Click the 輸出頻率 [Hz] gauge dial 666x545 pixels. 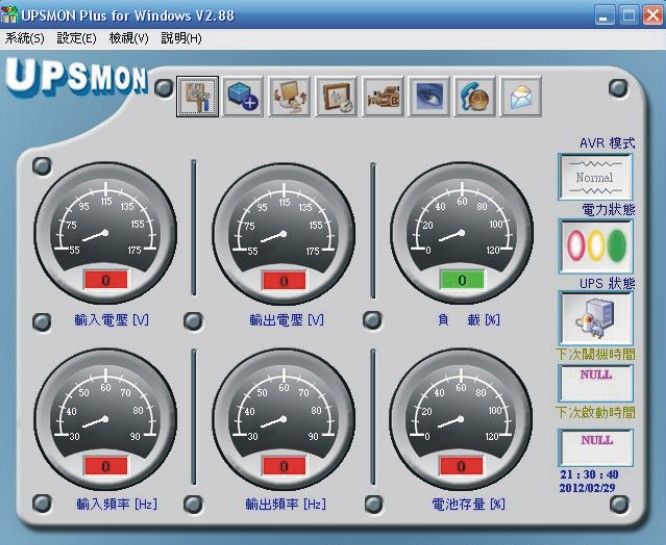point(284,420)
